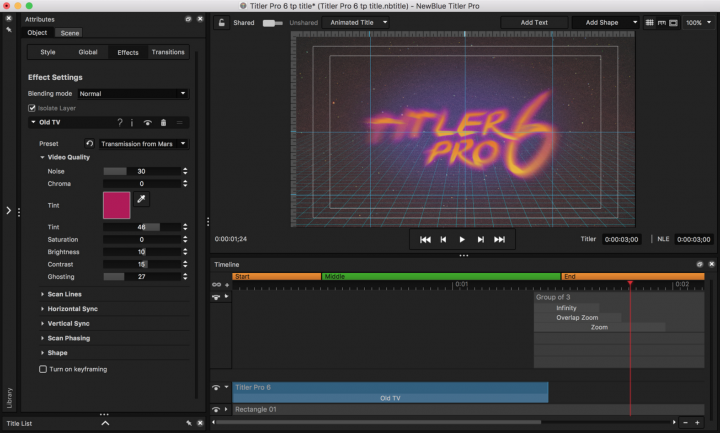The height and width of the screenshot is (433, 720).
Task: Click the timeline link chain icon
Action: tap(216, 285)
